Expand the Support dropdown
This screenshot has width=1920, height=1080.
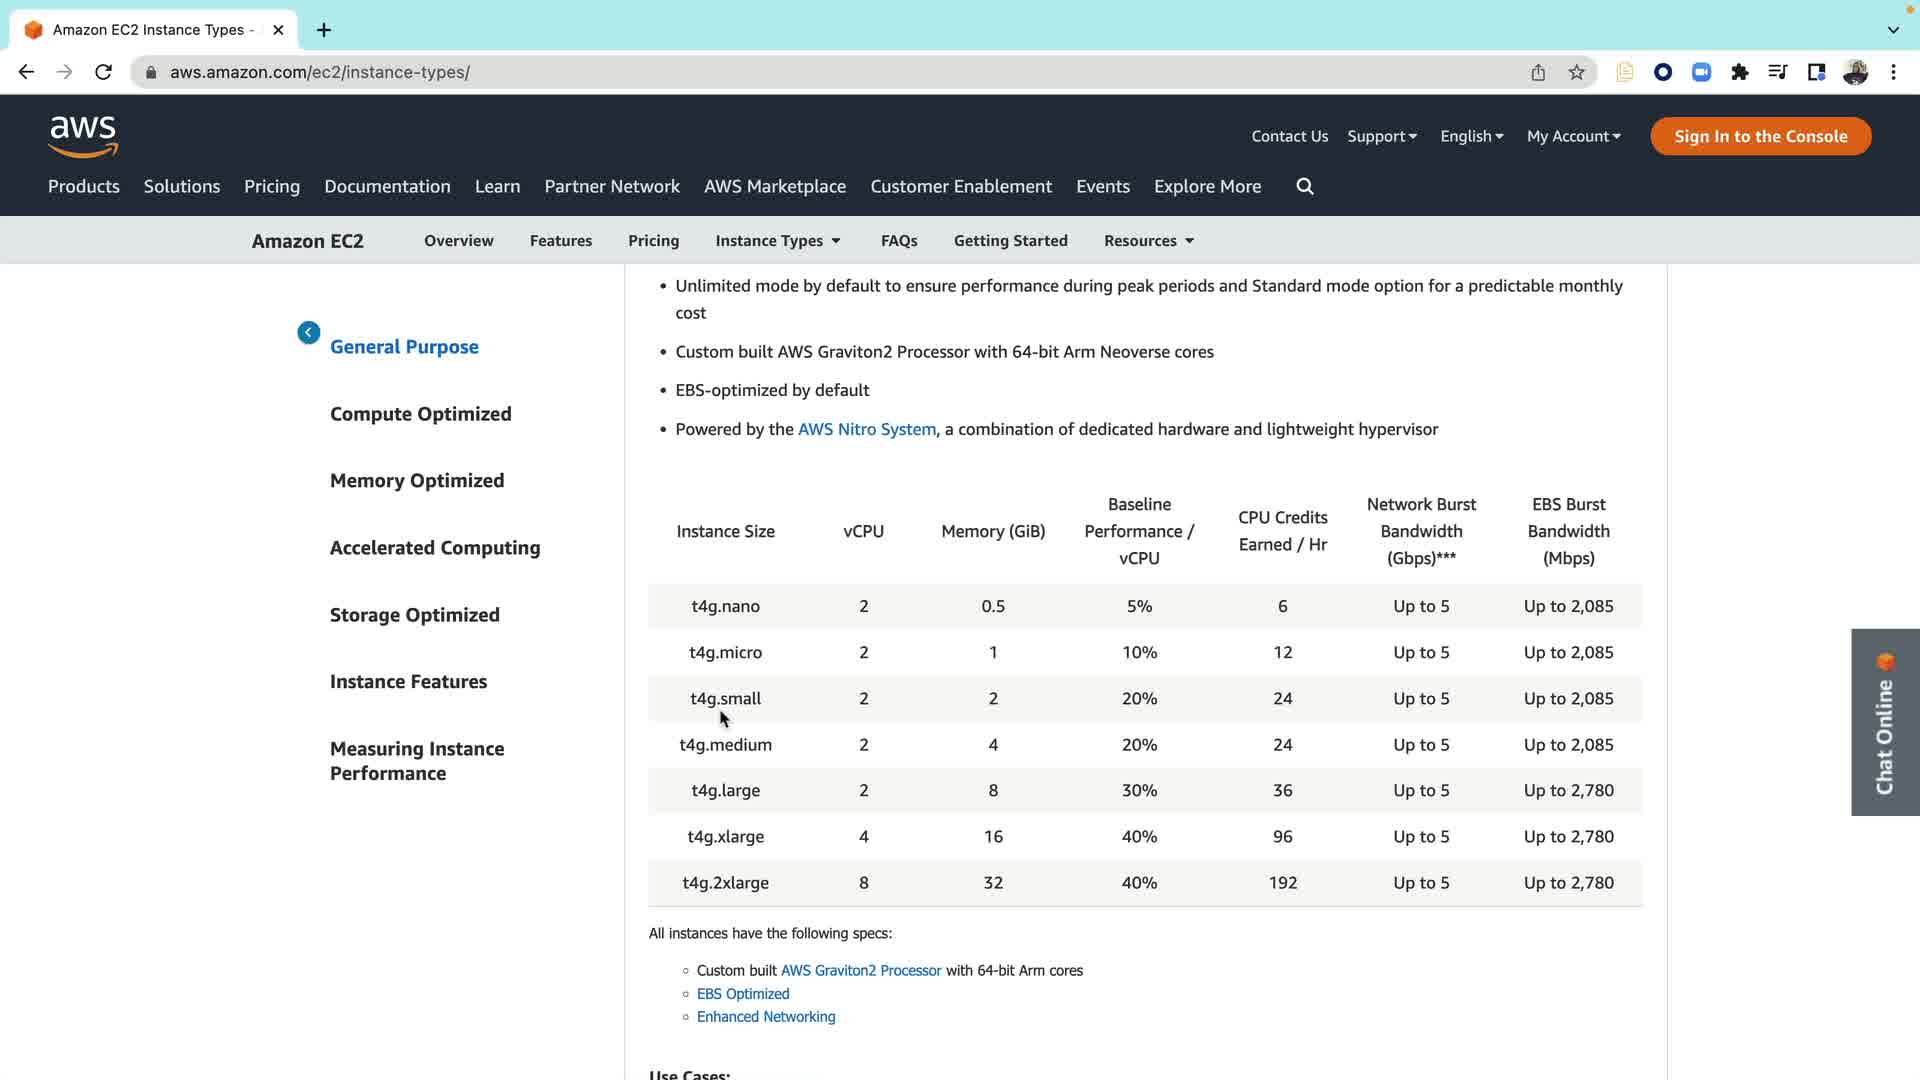(1382, 136)
